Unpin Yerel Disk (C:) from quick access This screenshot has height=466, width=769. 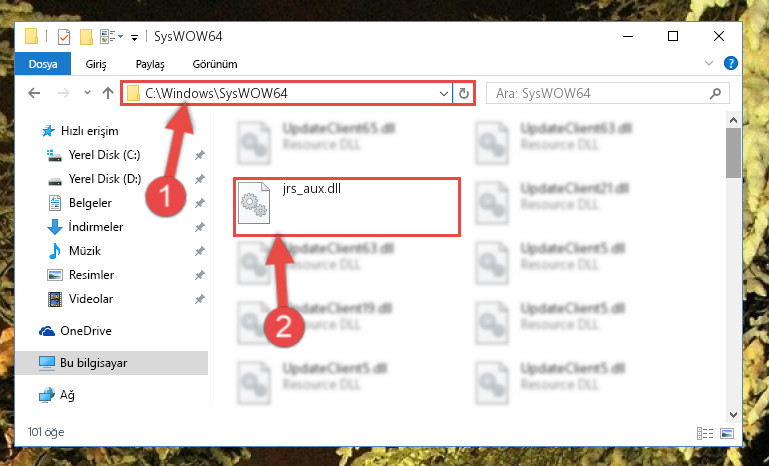200,155
